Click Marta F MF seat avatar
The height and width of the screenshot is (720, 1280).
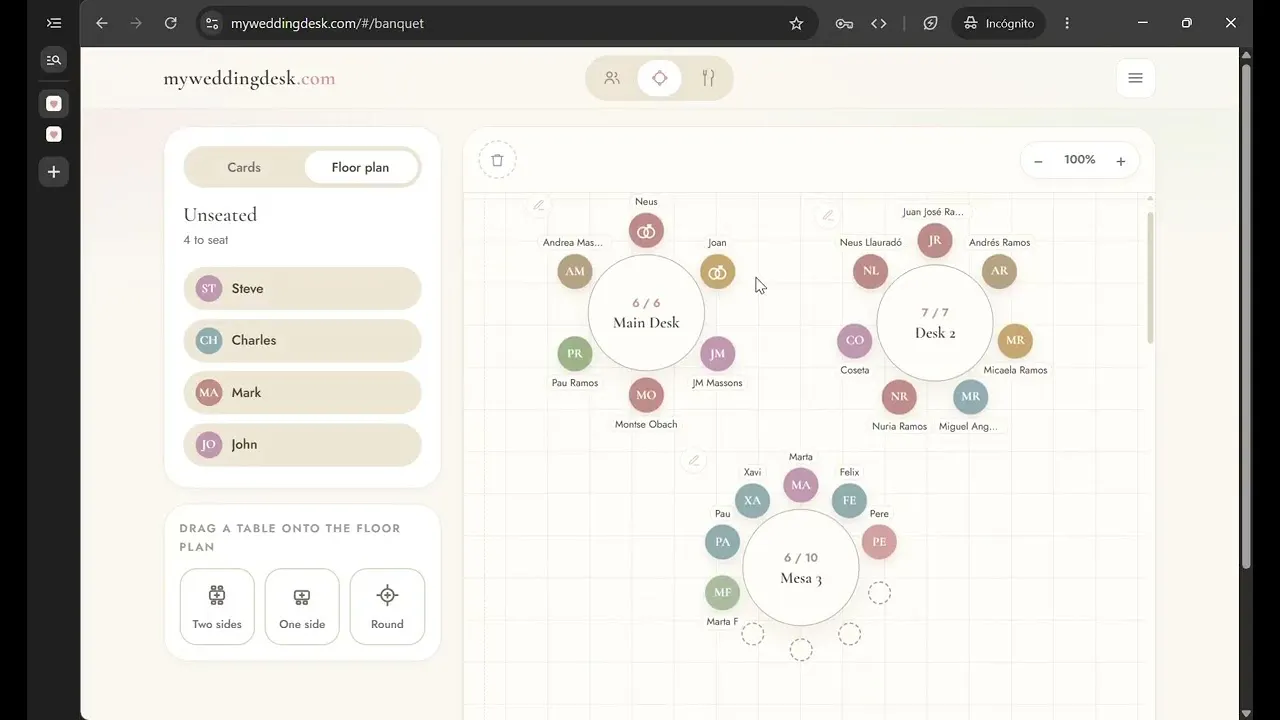(722, 592)
